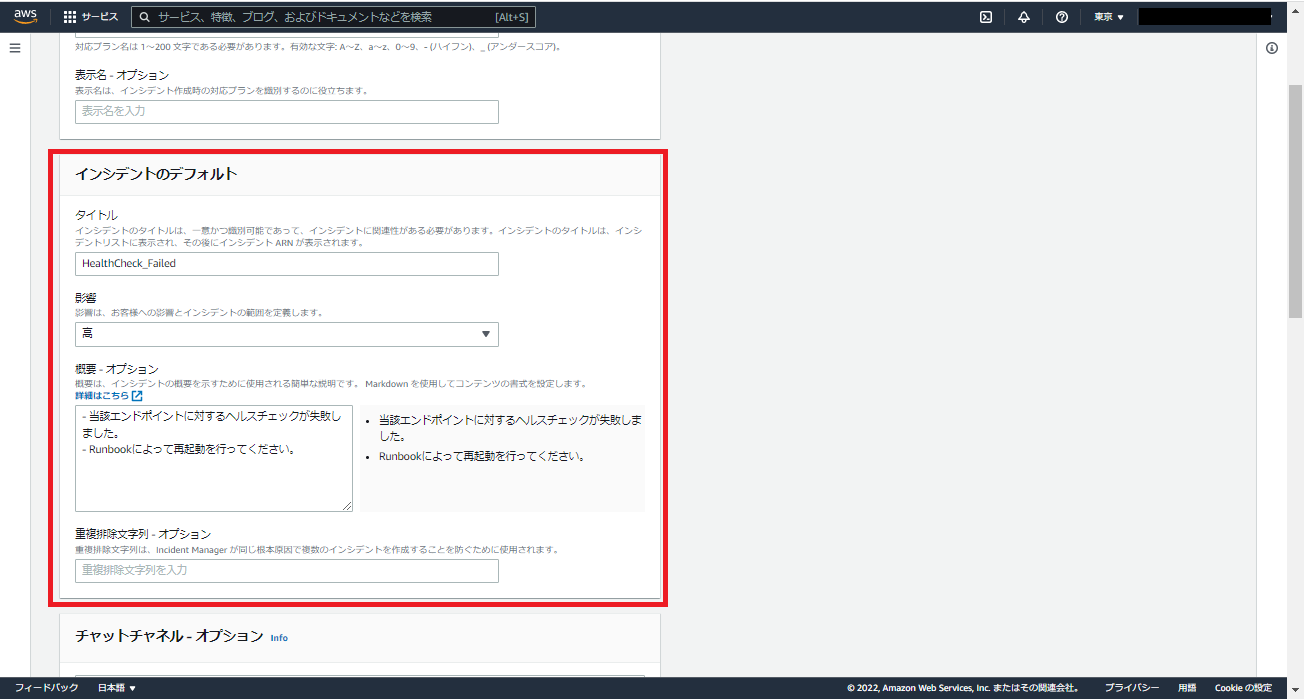The image size is (1304, 699).
Task: Open the Info link beside チャットチャネル
Action: (279, 637)
